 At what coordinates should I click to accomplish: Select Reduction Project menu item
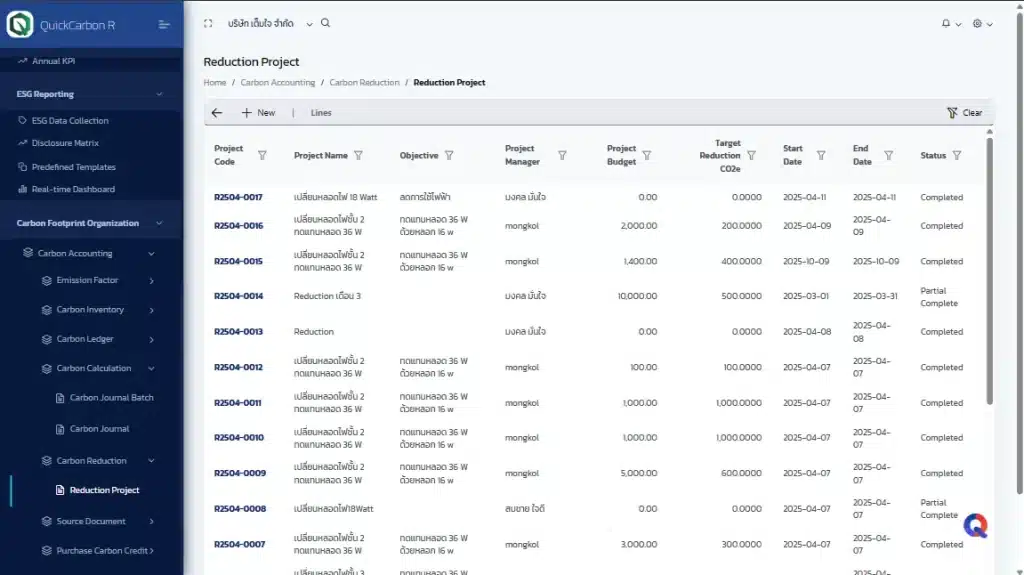click(104, 490)
